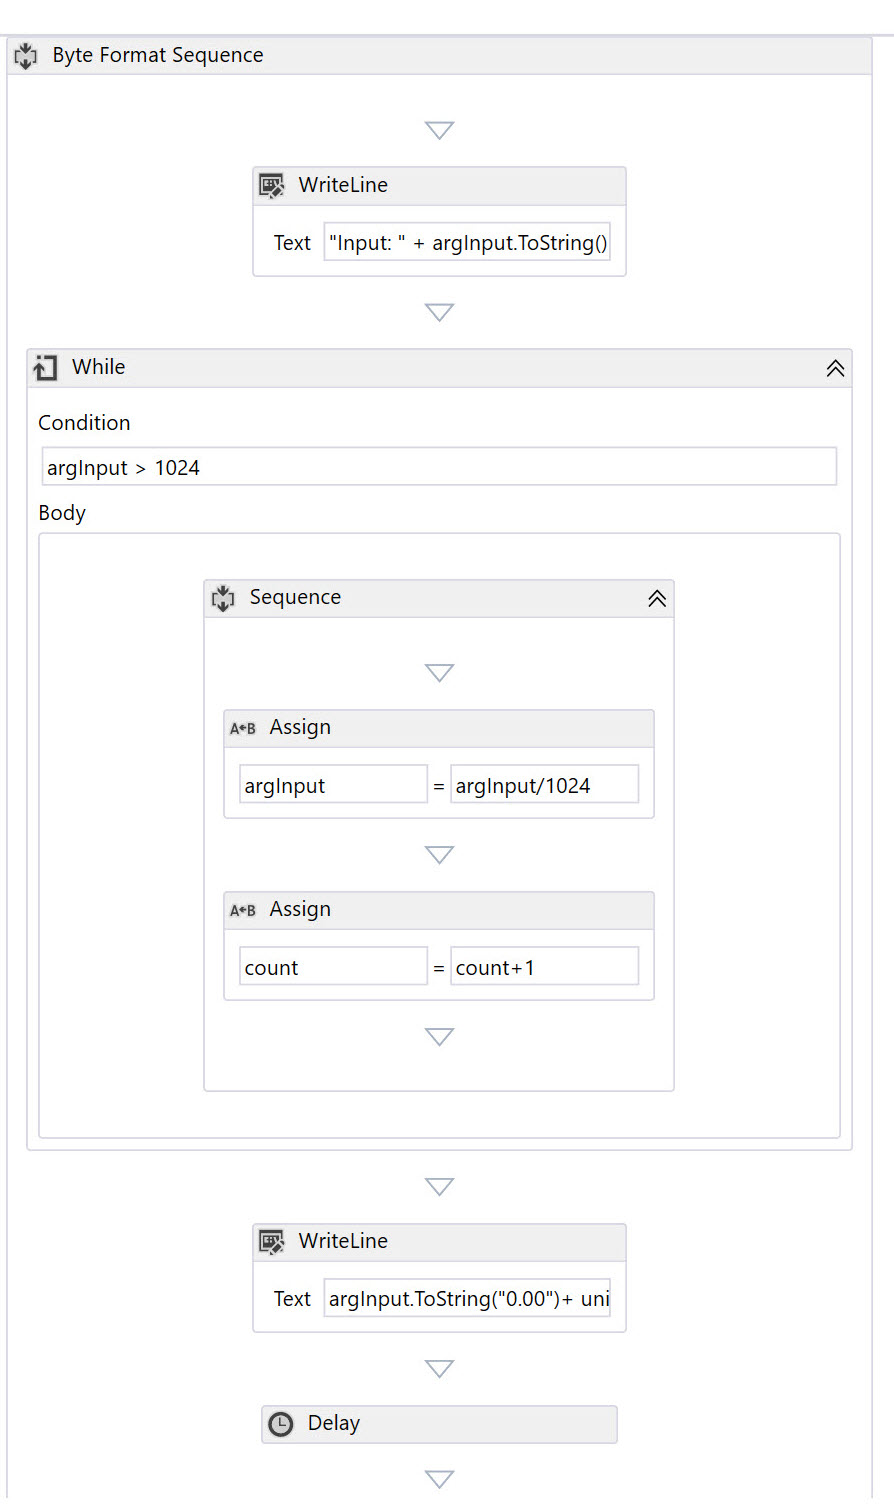Select the While activity header title
The height and width of the screenshot is (1508, 894).
99,367
